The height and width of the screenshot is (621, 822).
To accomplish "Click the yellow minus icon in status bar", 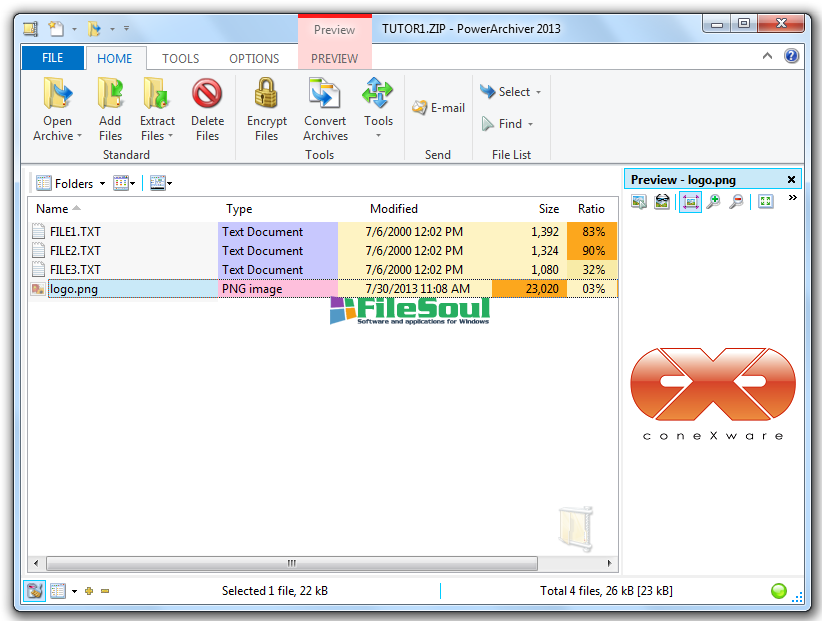I will point(105,591).
